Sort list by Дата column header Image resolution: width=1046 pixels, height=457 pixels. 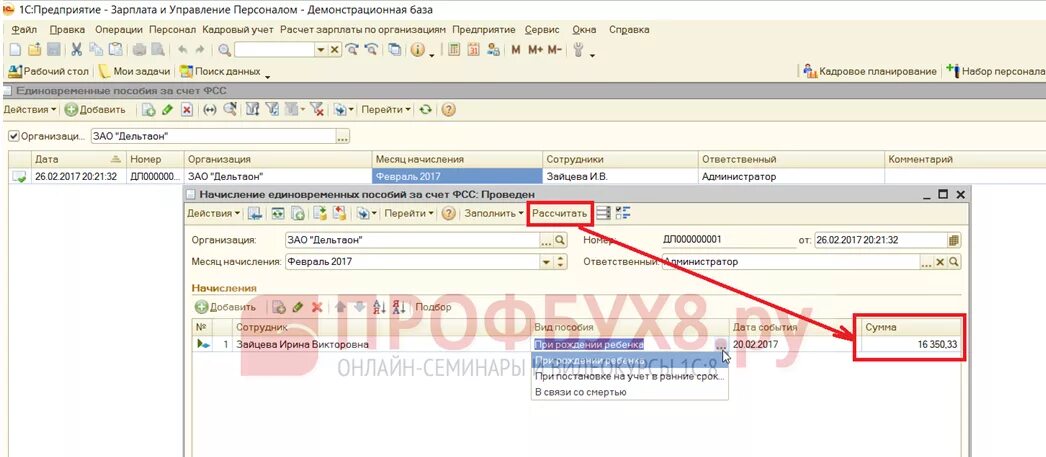point(79,159)
